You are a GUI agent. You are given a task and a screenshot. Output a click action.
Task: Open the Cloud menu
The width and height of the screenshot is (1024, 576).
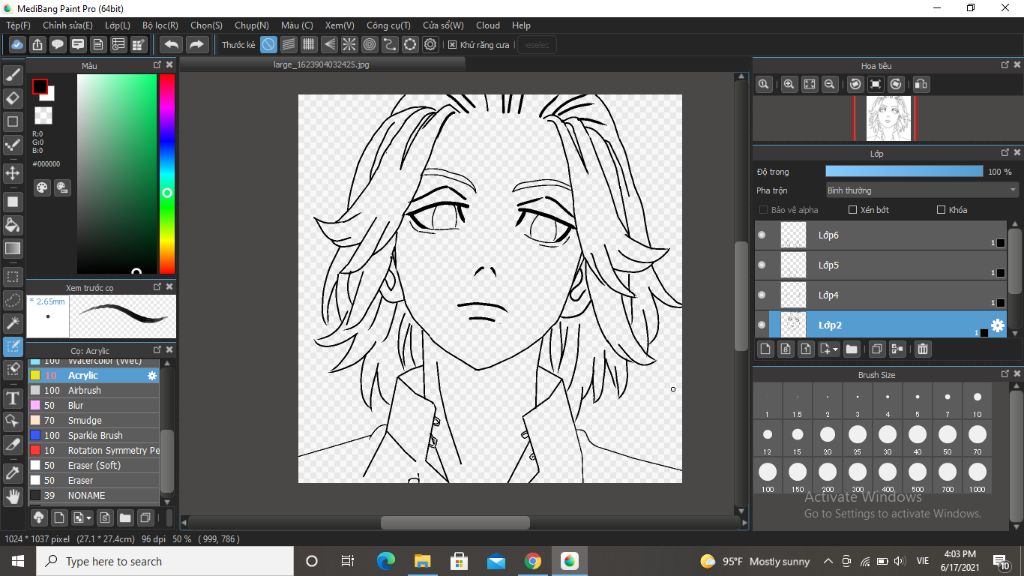coord(488,25)
